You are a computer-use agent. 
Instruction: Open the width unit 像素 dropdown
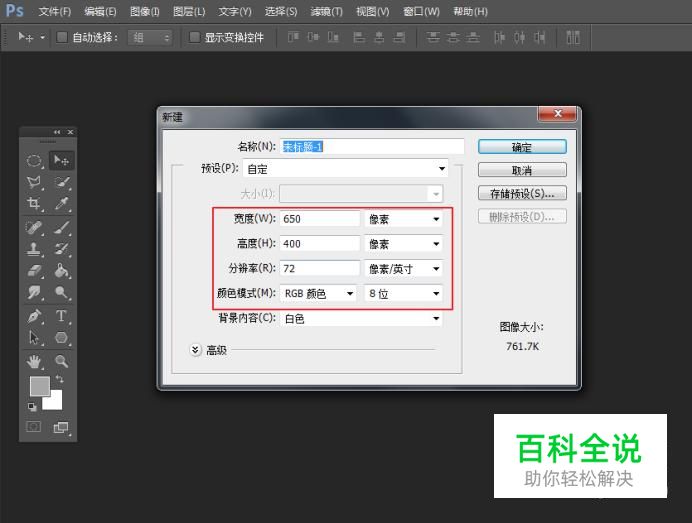(403, 219)
